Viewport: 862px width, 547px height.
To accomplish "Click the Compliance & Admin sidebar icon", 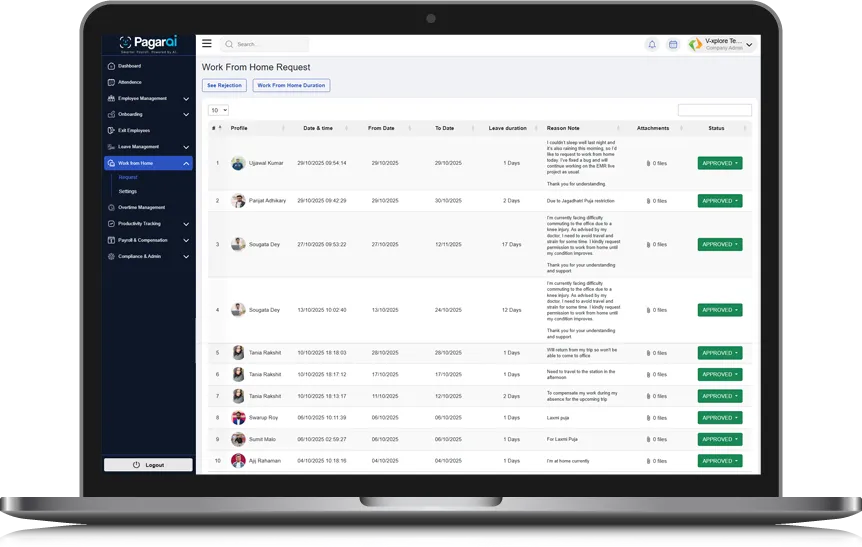I will point(111,256).
